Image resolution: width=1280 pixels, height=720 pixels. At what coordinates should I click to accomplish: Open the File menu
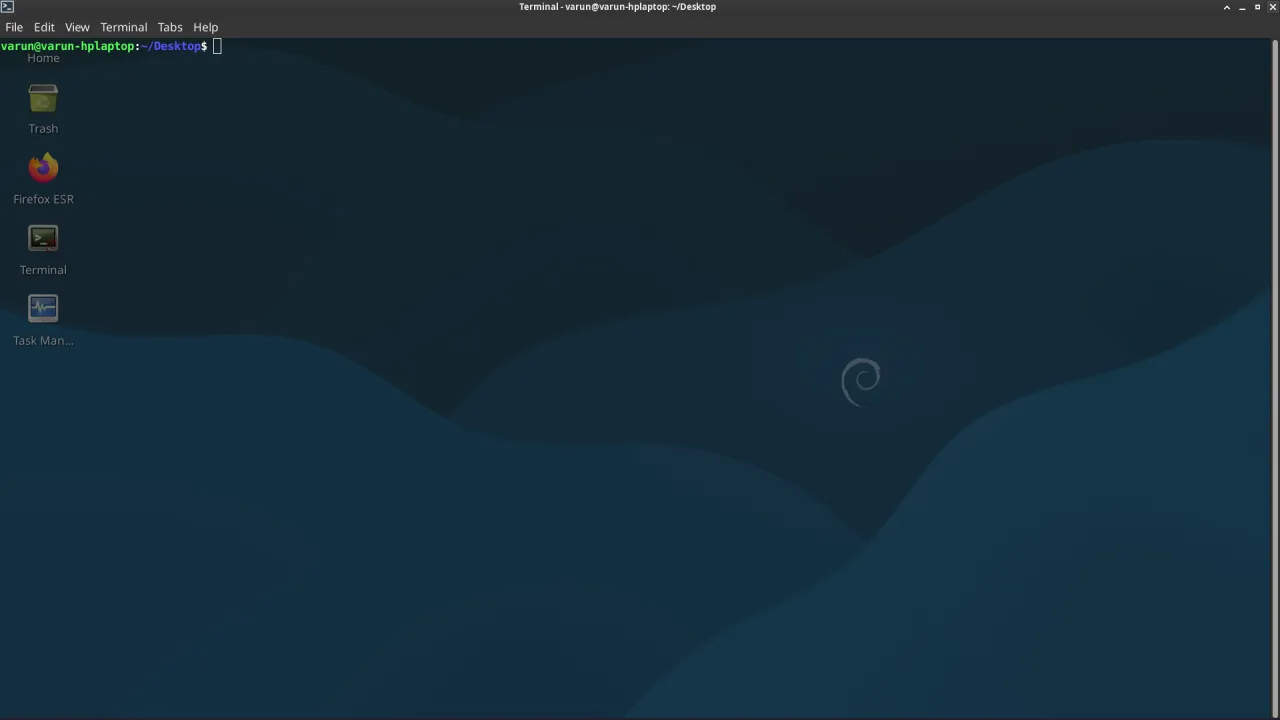pos(14,27)
